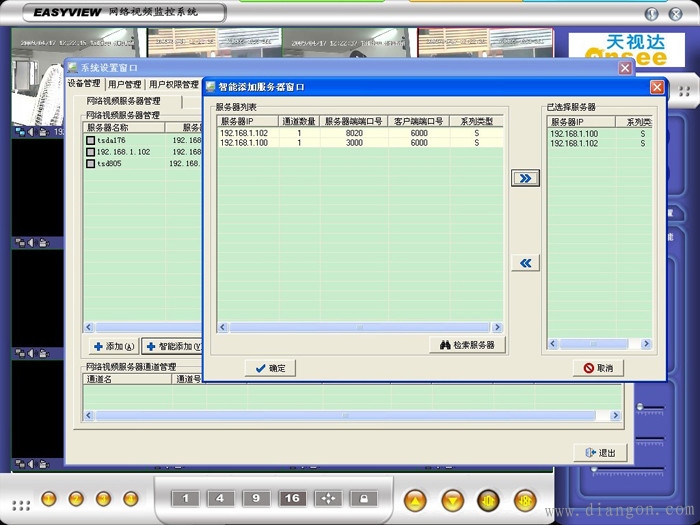Click the double left arrow remove-server button
The image size is (700, 525).
[525, 263]
